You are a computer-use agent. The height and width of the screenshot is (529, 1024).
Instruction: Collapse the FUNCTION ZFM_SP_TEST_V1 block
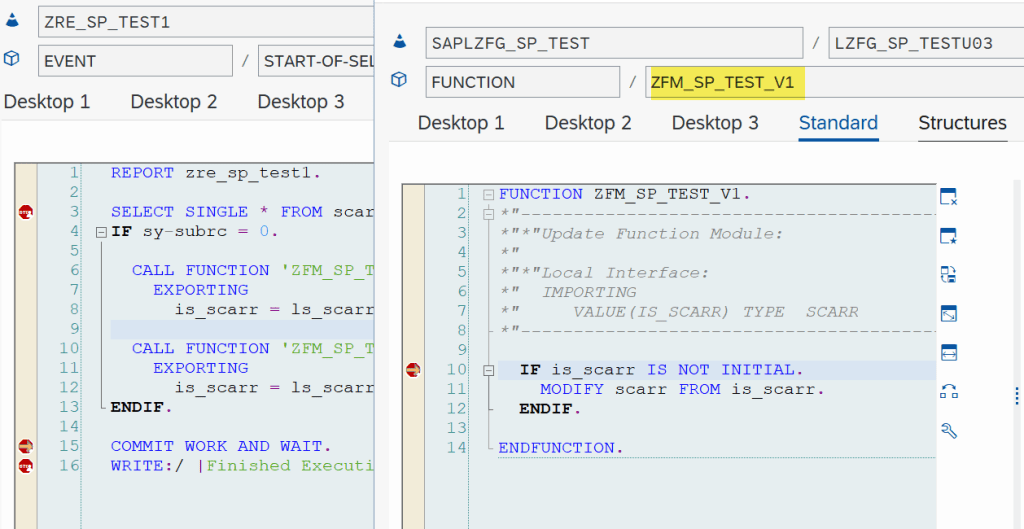coord(488,195)
